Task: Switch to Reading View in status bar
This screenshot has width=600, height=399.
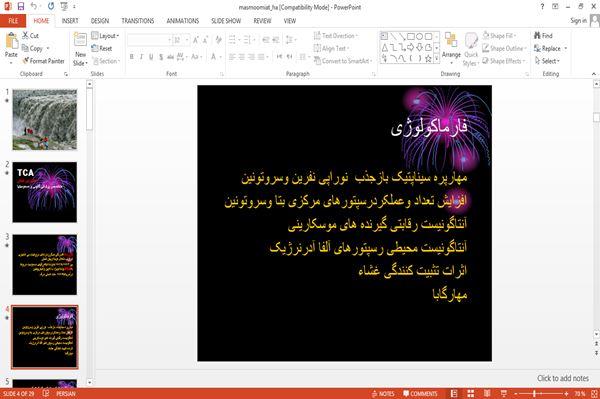Action: click(487, 393)
